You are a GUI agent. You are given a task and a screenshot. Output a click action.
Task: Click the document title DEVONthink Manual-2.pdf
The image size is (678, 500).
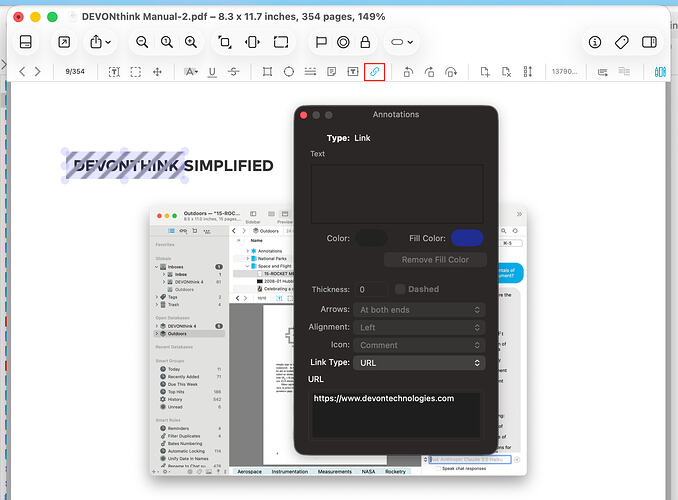pyautogui.click(x=144, y=16)
